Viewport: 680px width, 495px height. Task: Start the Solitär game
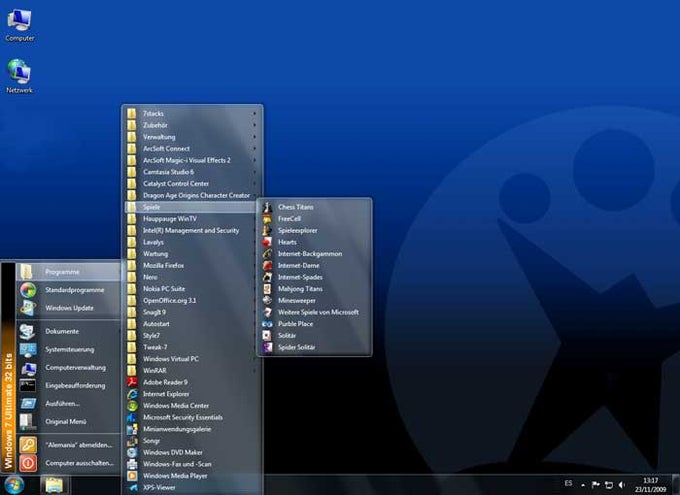(x=315, y=335)
